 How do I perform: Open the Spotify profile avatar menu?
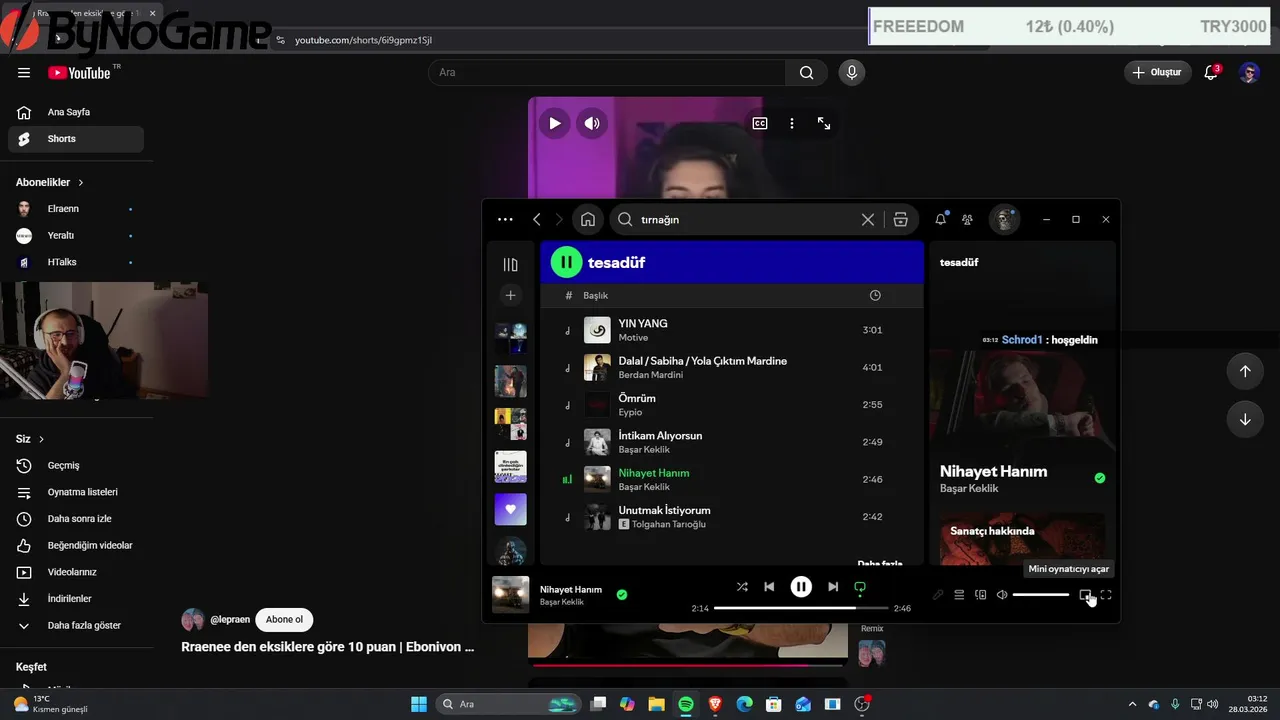[1004, 219]
